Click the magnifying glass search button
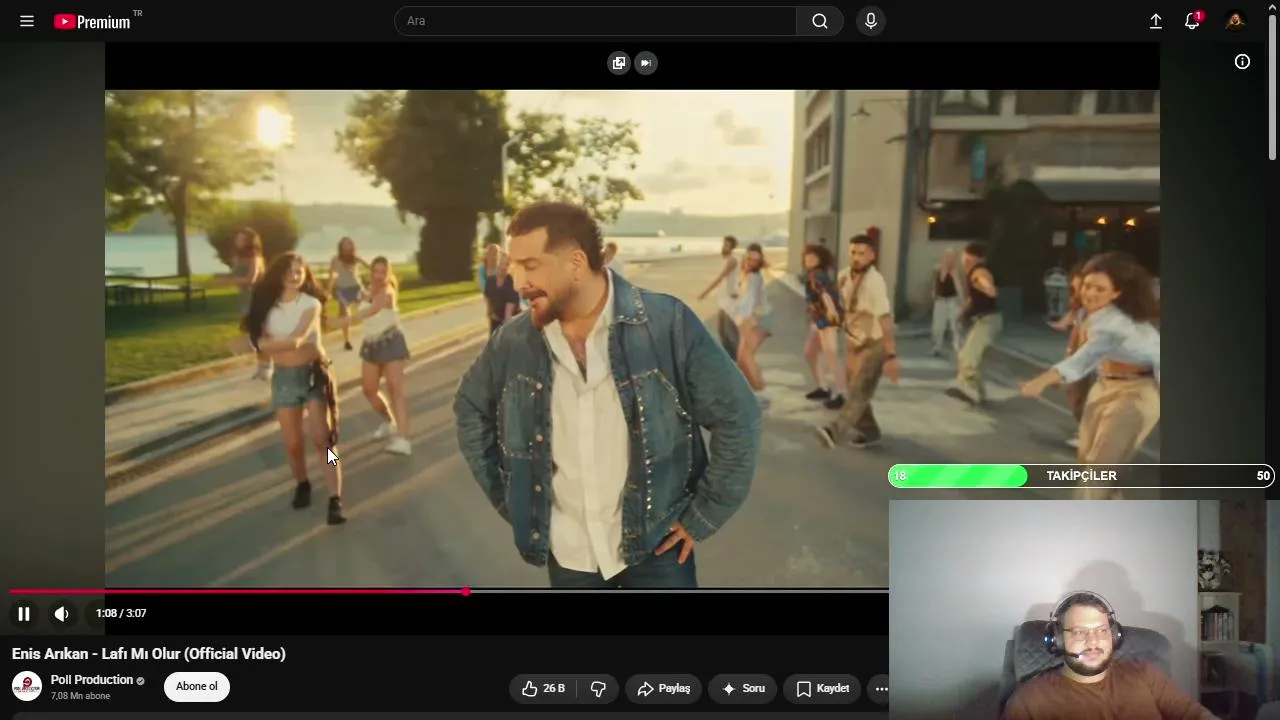 click(820, 21)
